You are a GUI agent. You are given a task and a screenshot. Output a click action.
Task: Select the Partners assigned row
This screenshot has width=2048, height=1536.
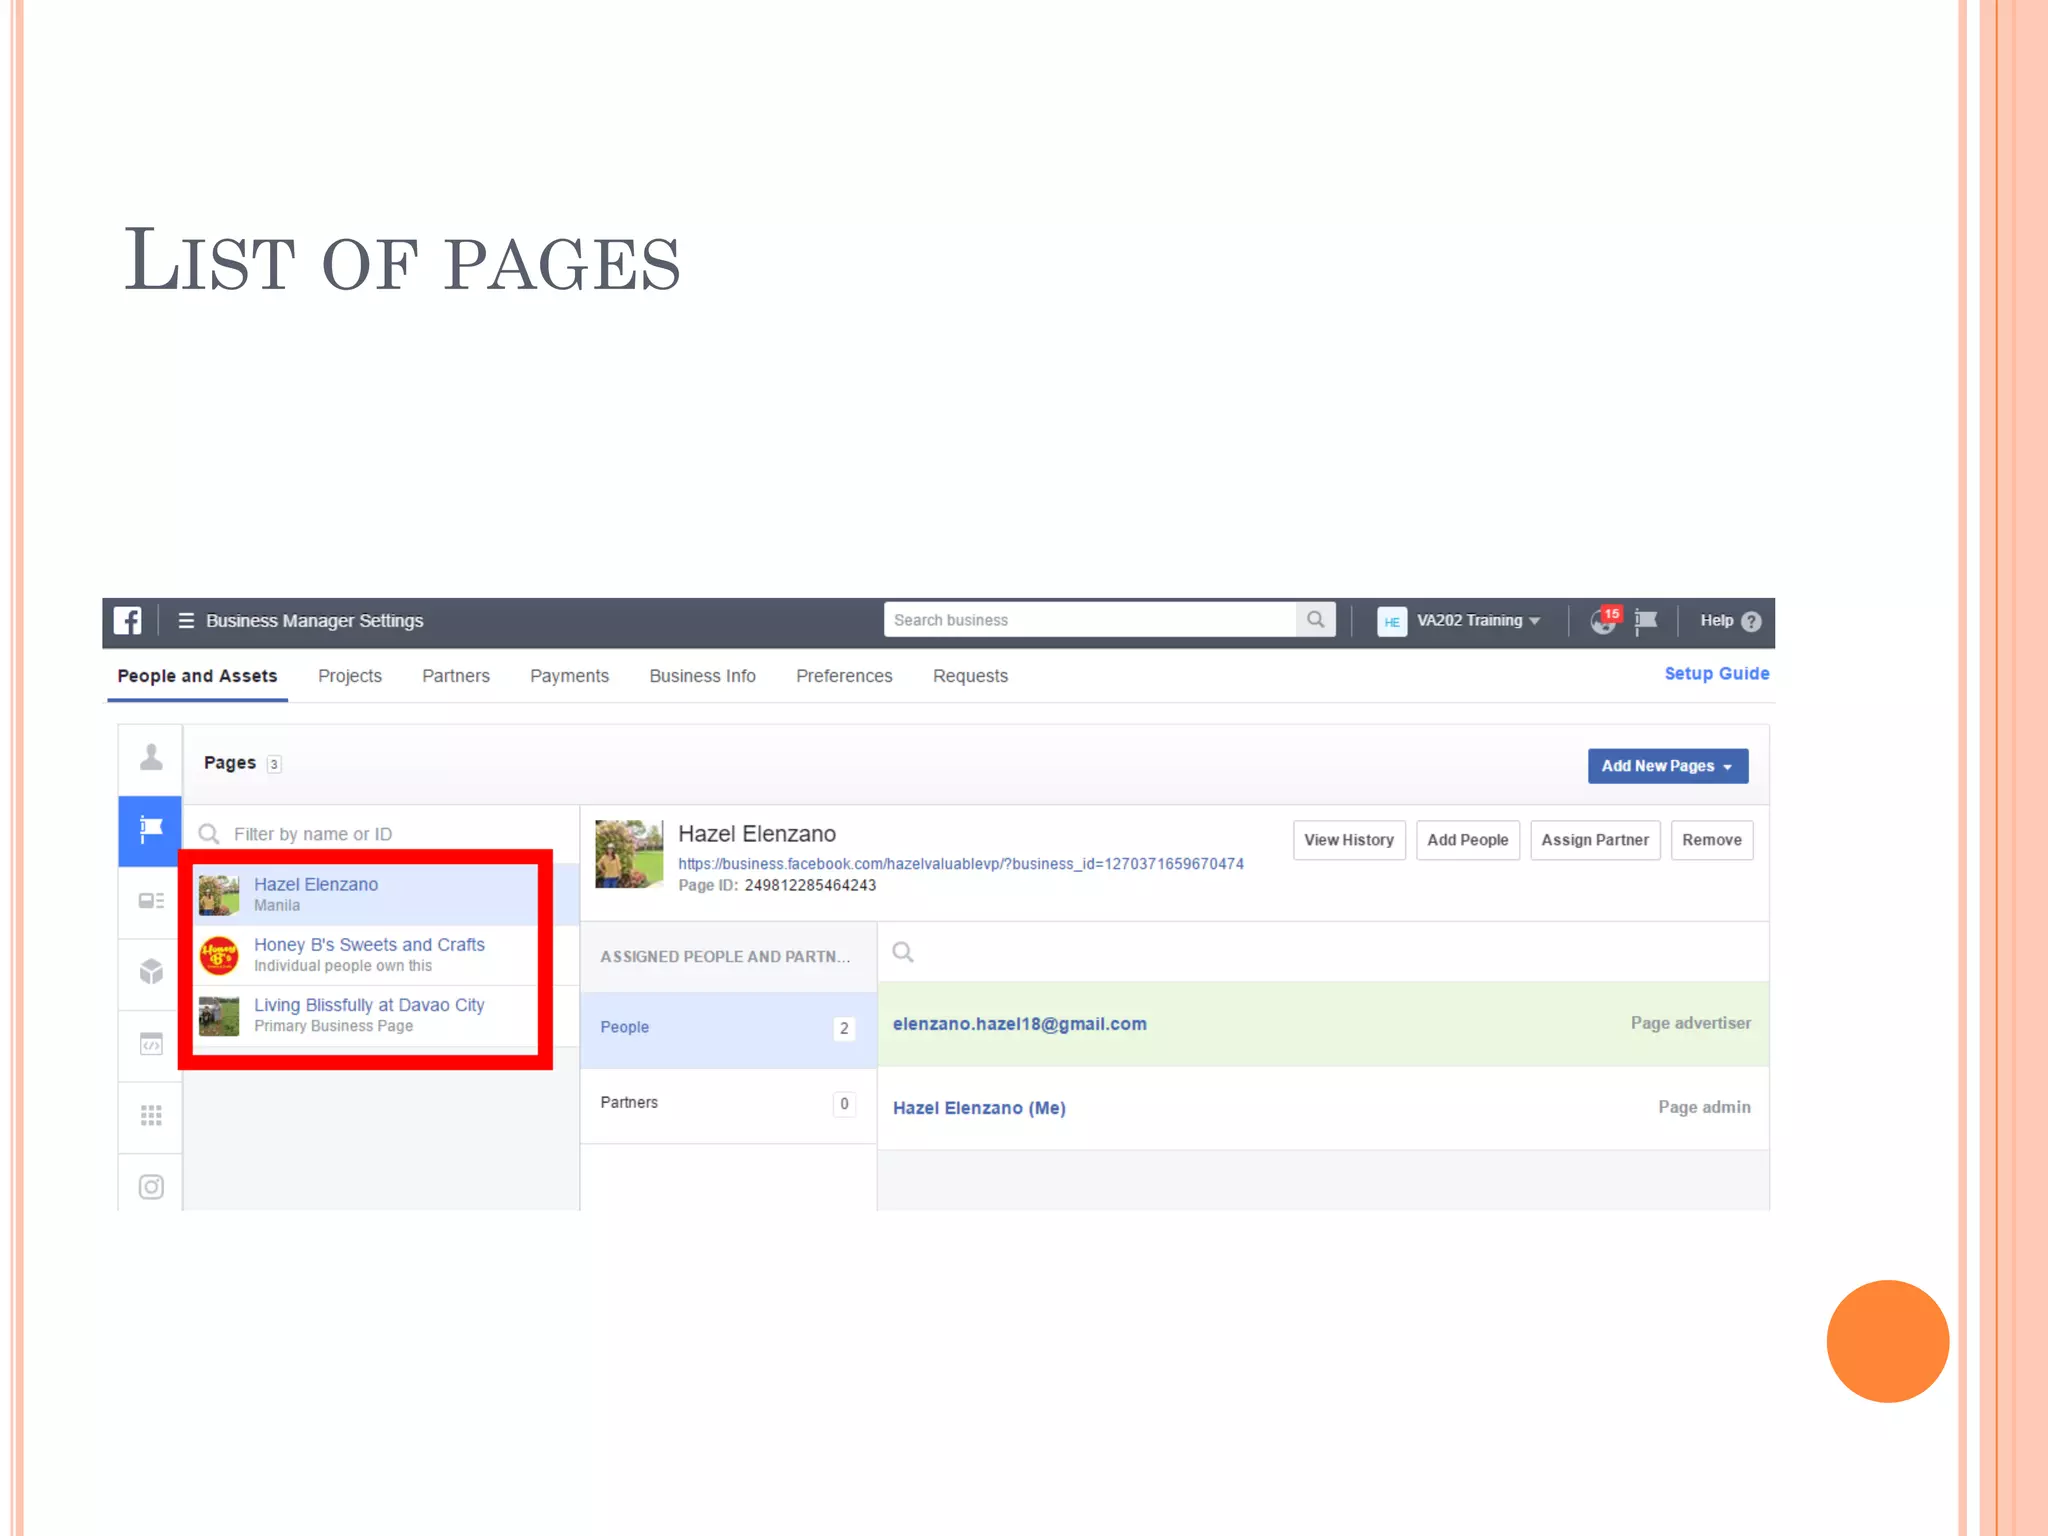[728, 1104]
